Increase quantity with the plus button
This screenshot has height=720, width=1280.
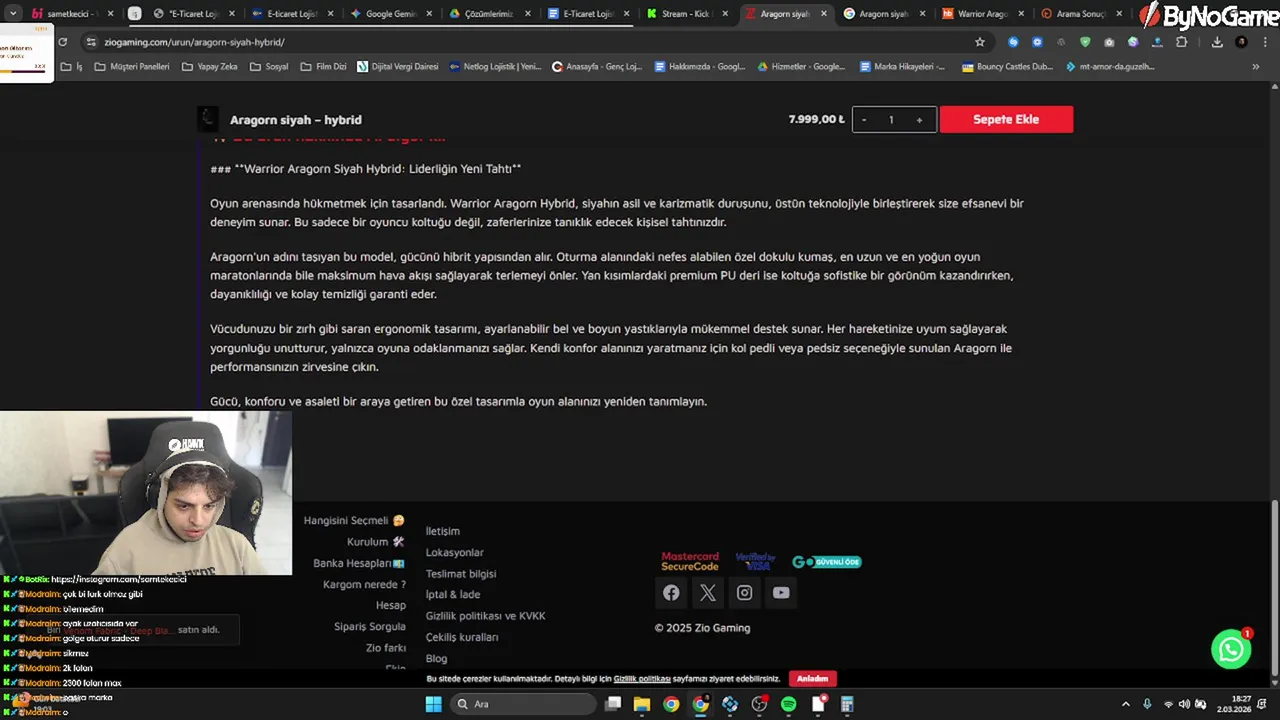[x=919, y=119]
